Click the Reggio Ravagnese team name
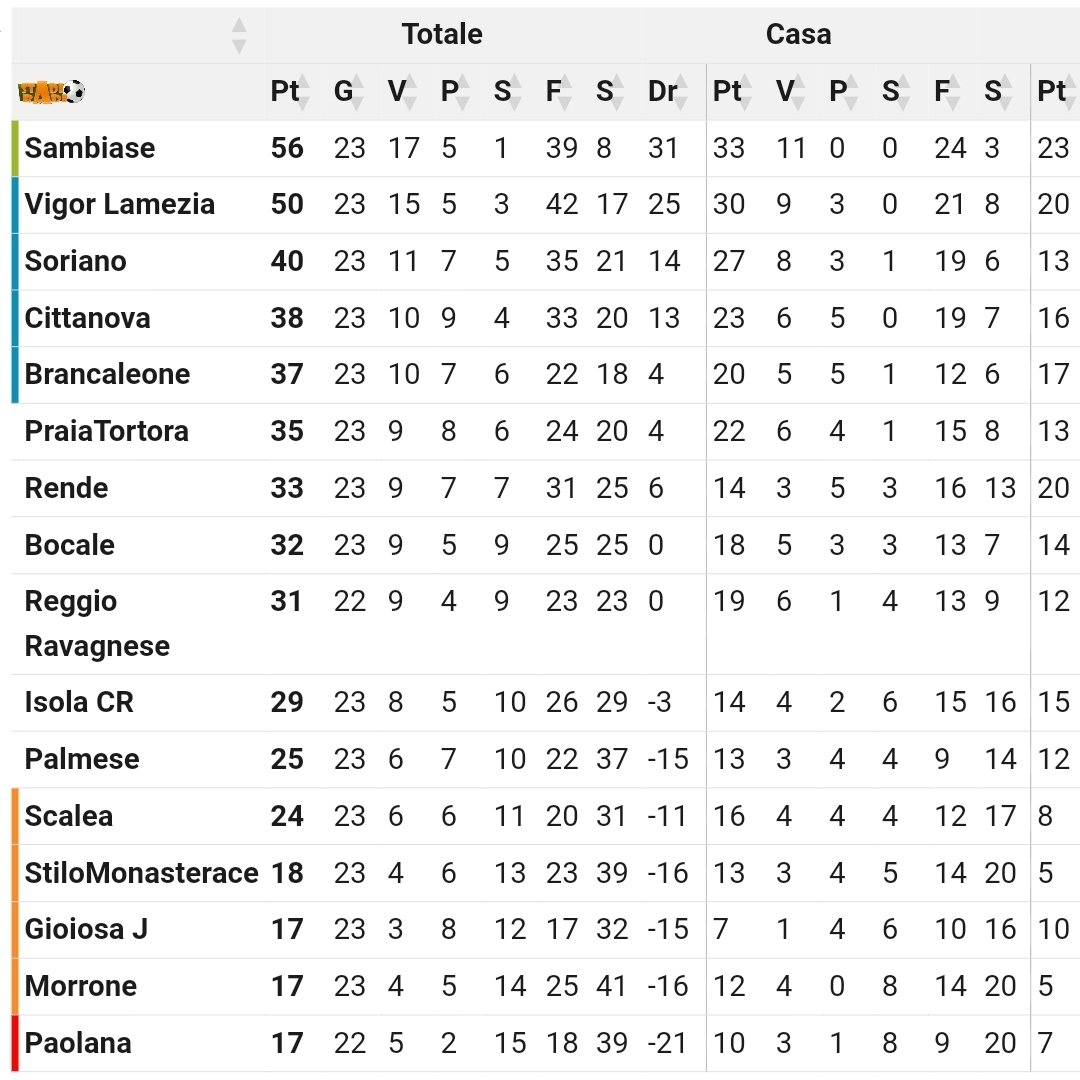The image size is (1080, 1080). 97,624
